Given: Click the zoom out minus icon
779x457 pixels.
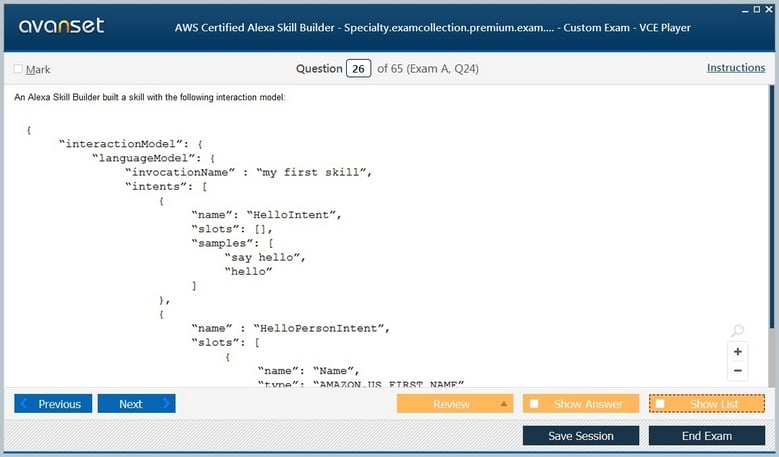Looking at the screenshot, I should point(737,371).
